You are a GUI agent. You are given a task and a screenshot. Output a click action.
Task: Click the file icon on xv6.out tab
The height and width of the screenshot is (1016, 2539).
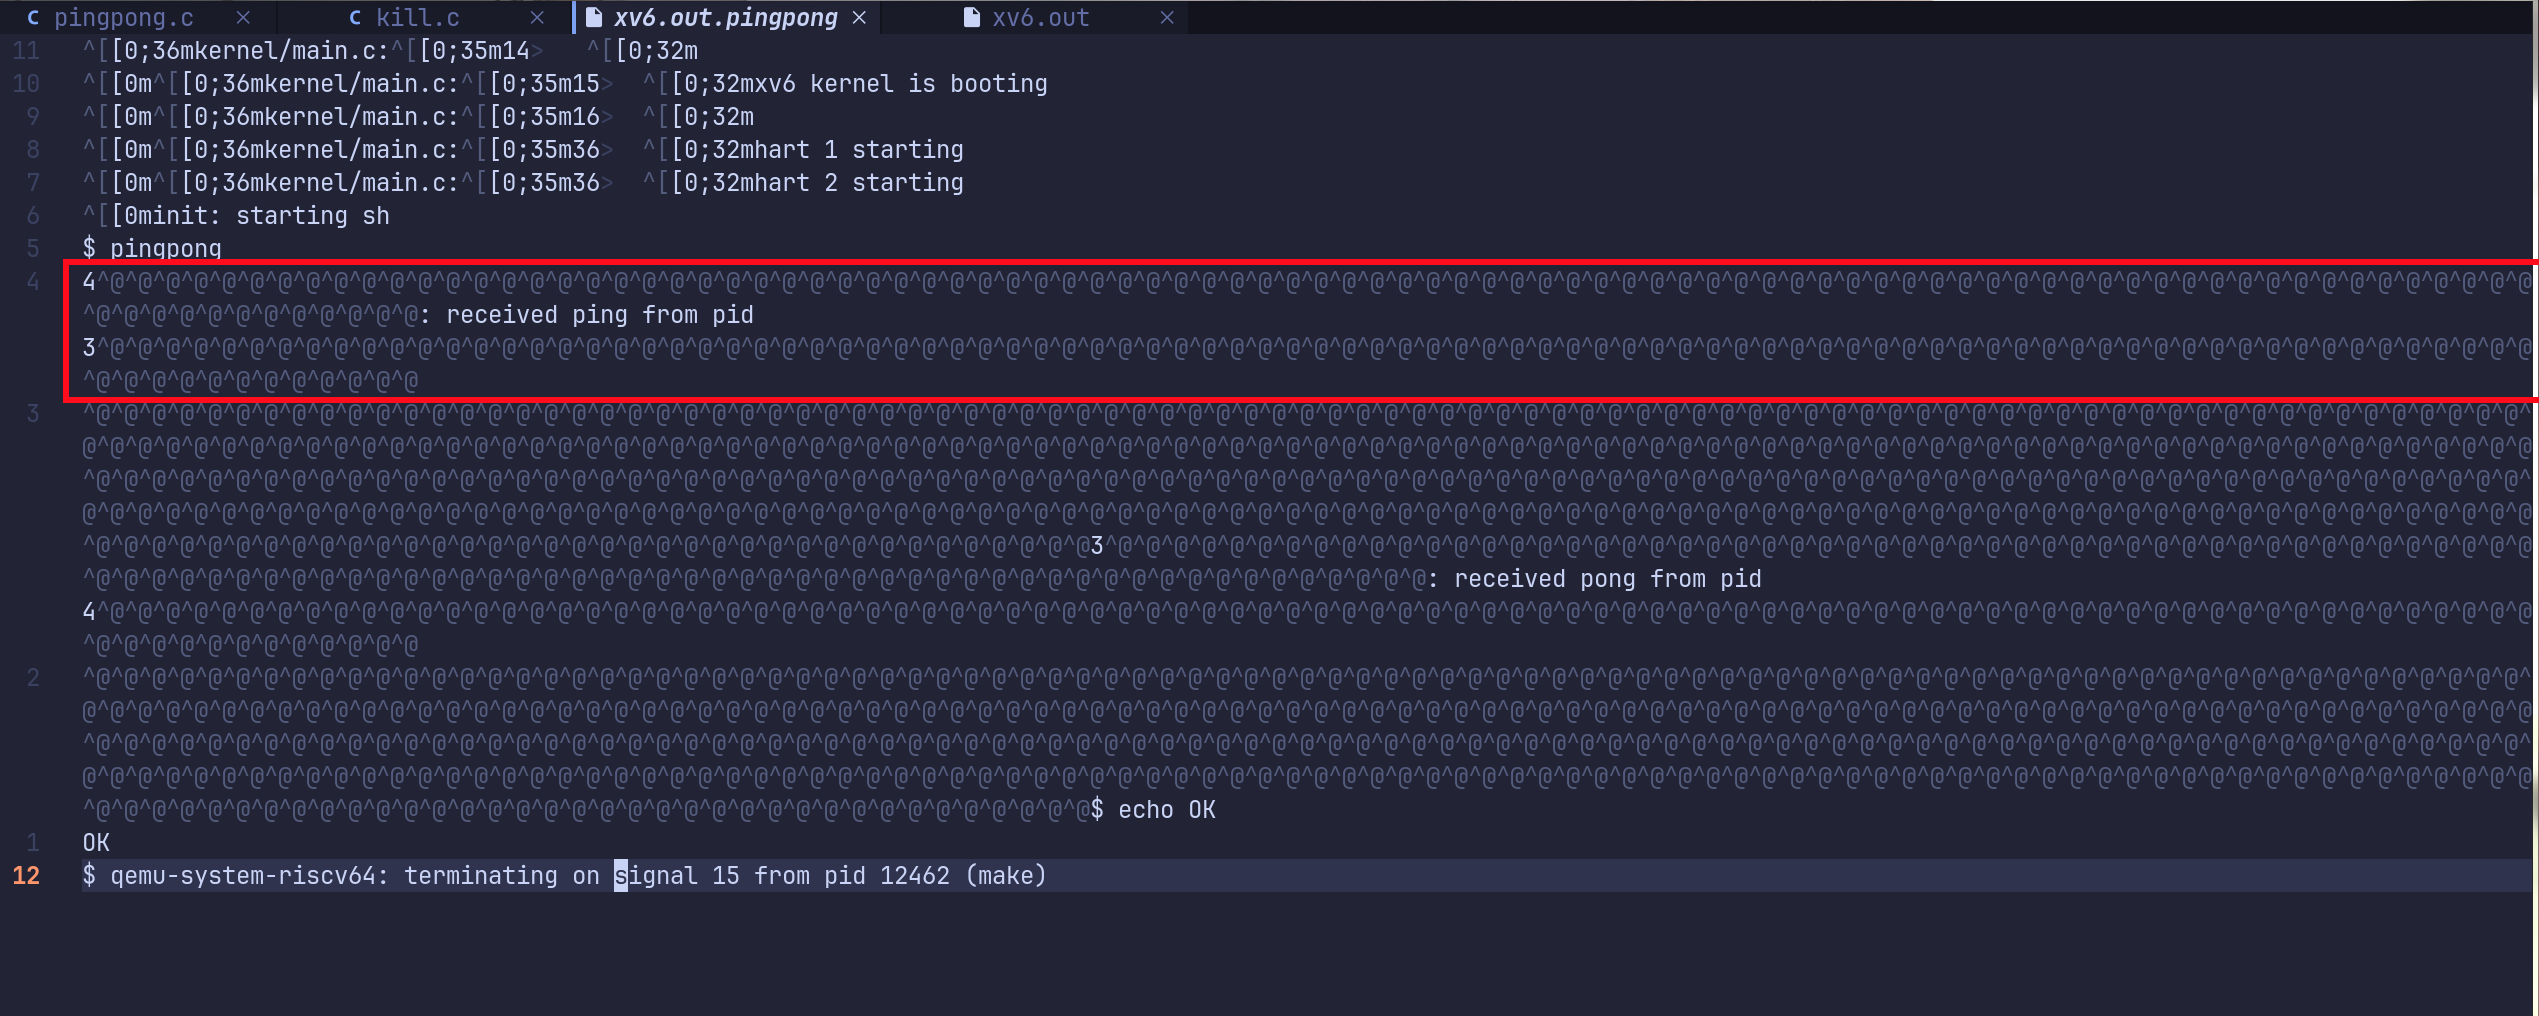971,18
